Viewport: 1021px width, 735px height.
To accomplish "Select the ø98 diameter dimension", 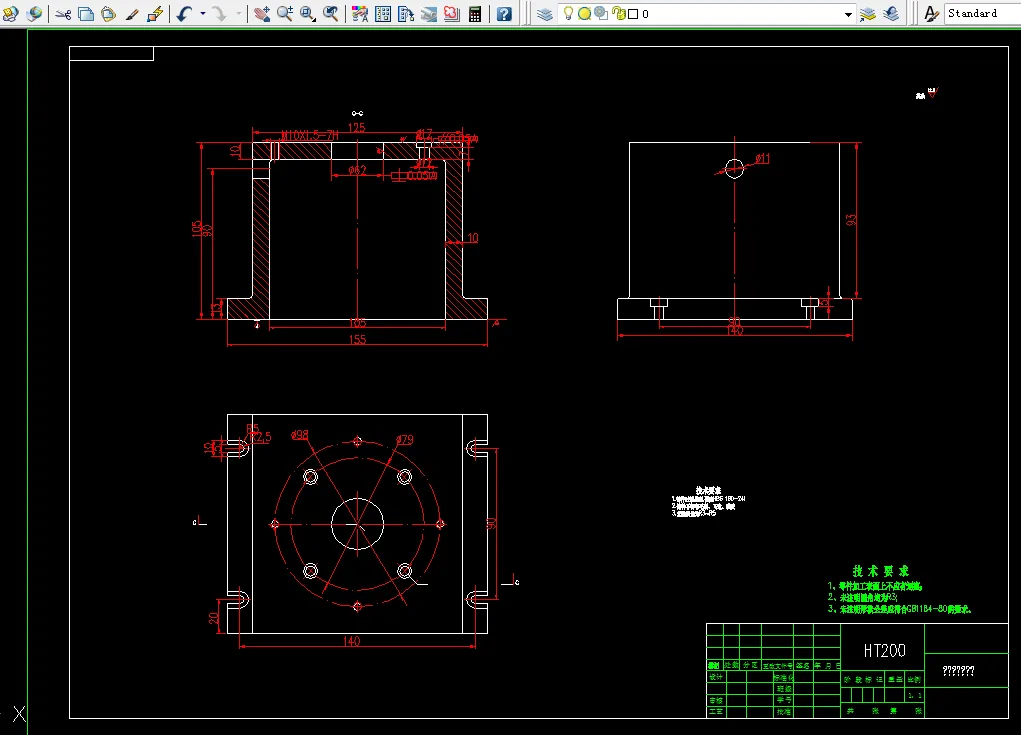I will coord(300,435).
